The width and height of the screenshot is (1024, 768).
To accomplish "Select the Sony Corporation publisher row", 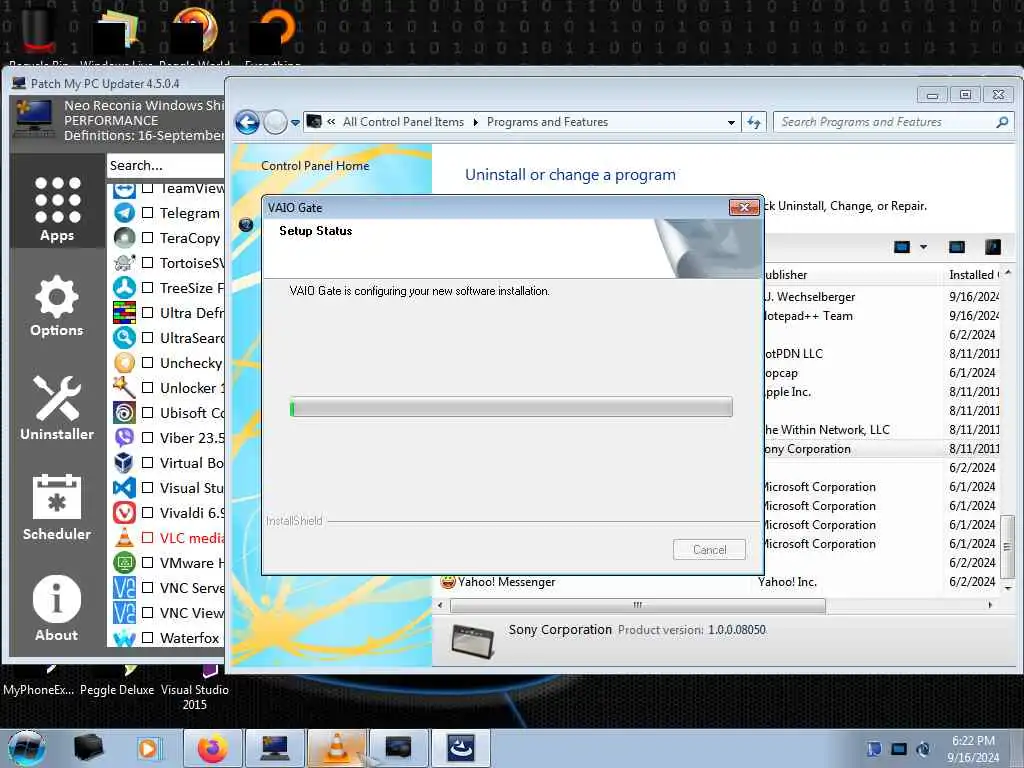I will click(x=880, y=449).
